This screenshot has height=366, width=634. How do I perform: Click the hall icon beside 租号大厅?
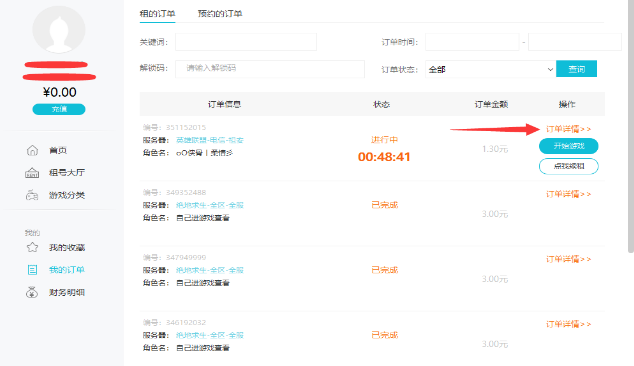tap(32, 173)
